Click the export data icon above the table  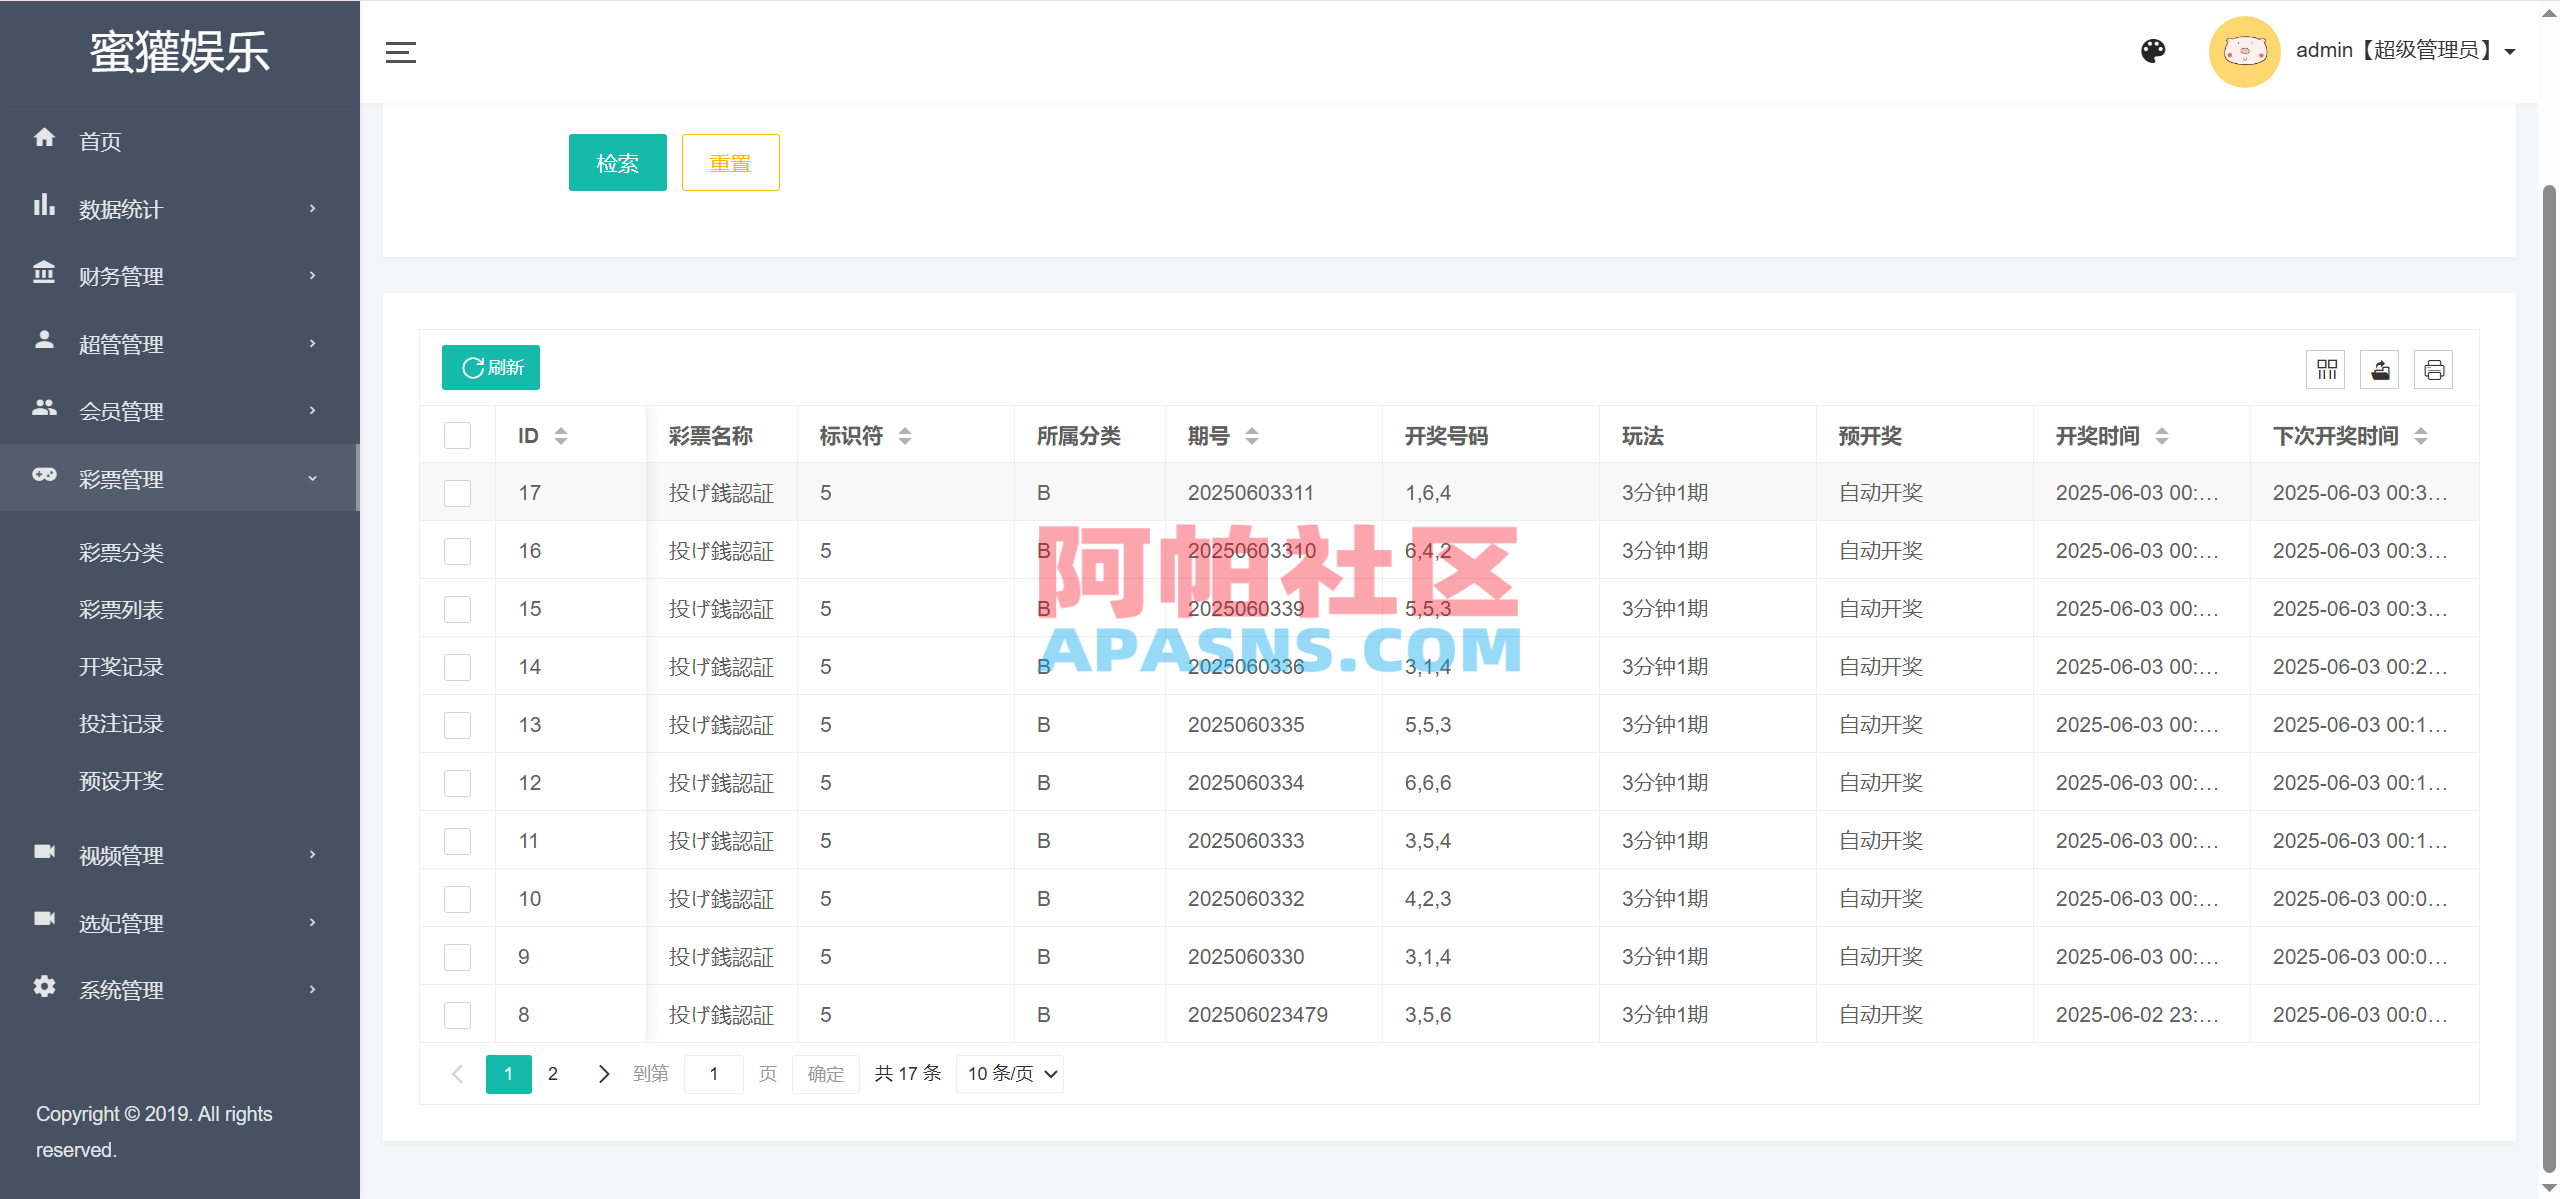pos(2381,369)
